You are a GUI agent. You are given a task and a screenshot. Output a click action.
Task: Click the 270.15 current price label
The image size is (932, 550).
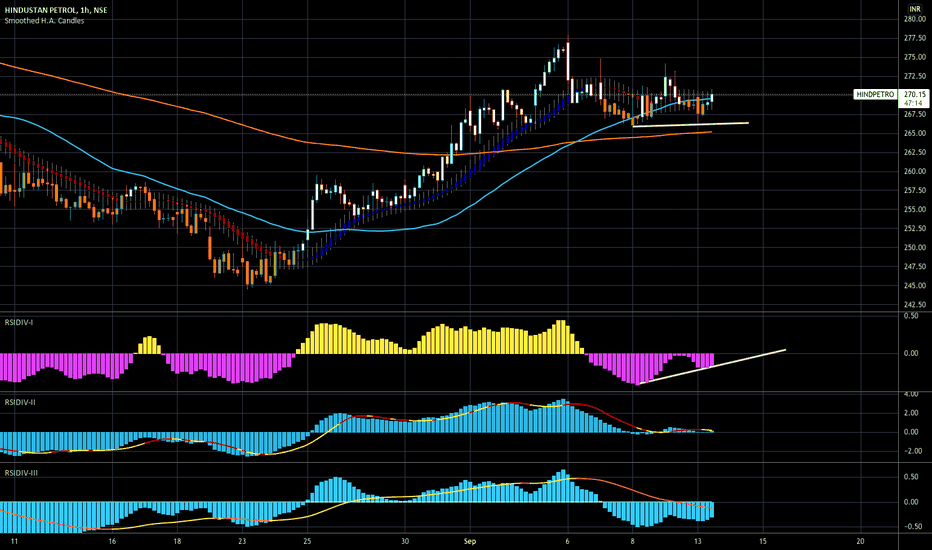[915, 95]
